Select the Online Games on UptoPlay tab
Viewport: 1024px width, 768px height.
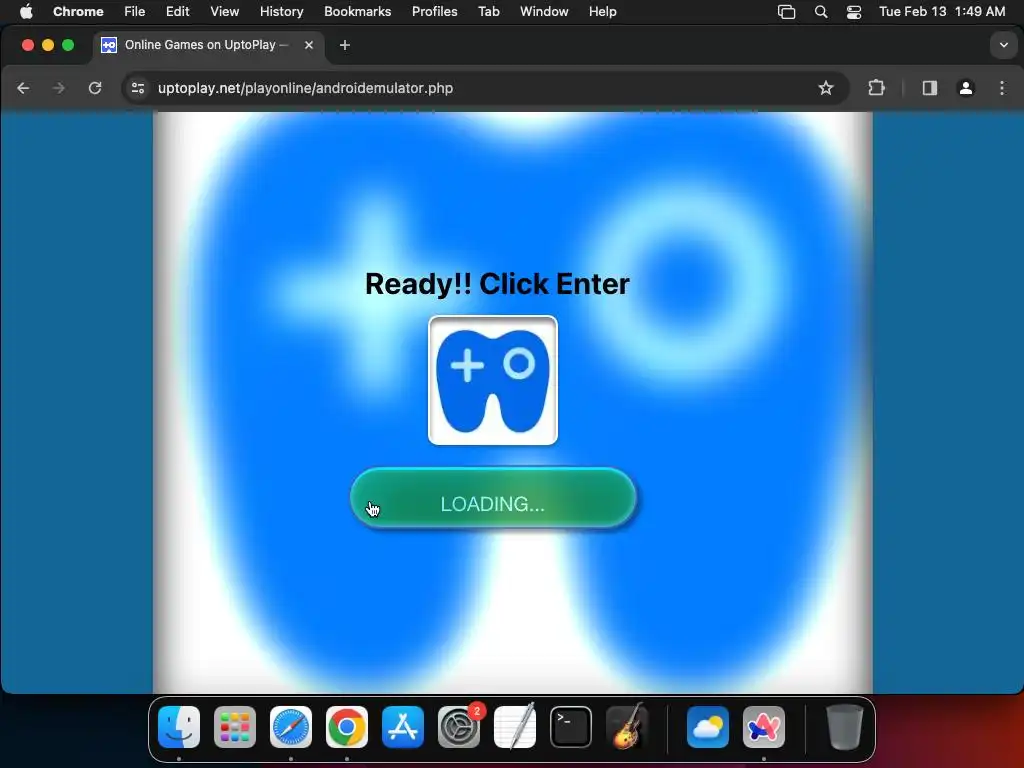208,45
